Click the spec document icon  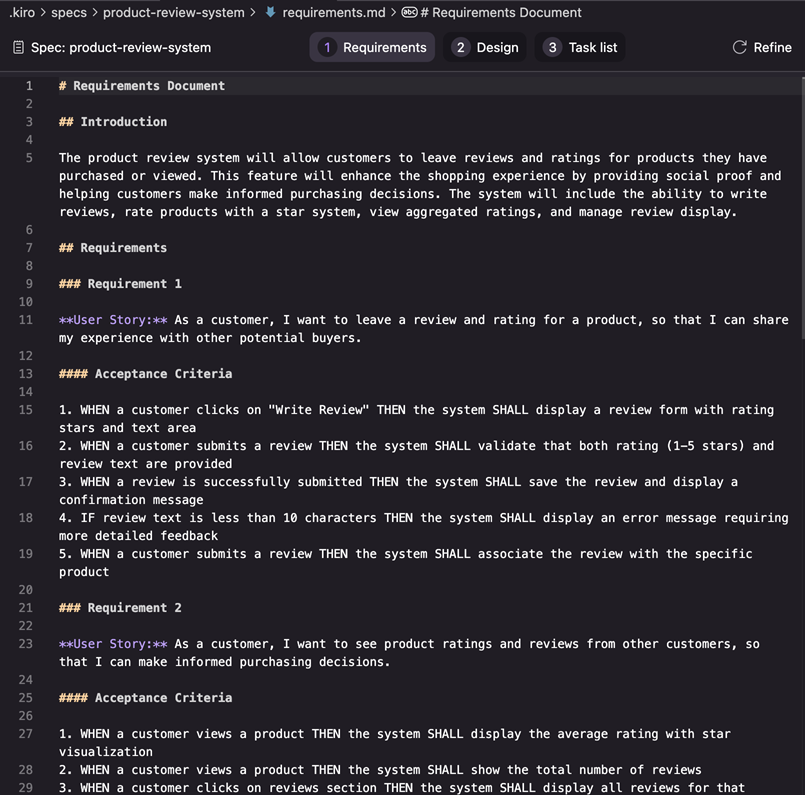pos(18,47)
